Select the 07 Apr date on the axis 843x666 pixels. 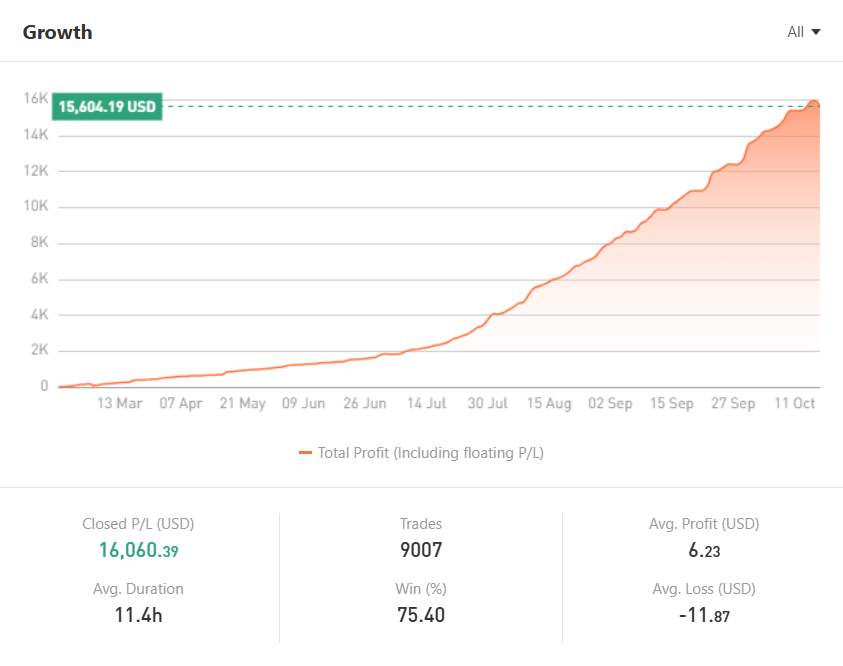pos(181,404)
